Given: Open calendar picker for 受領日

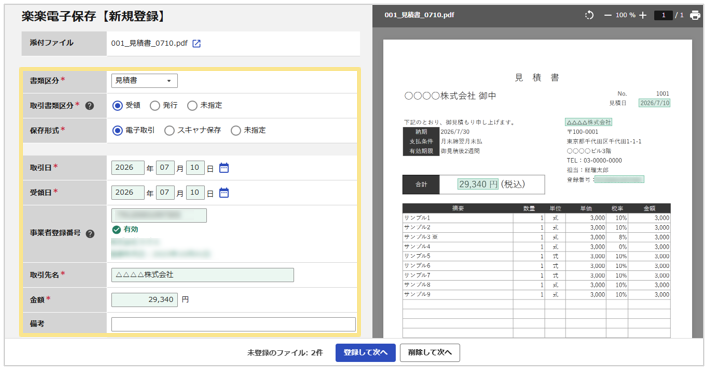Looking at the screenshot, I should tap(224, 193).
